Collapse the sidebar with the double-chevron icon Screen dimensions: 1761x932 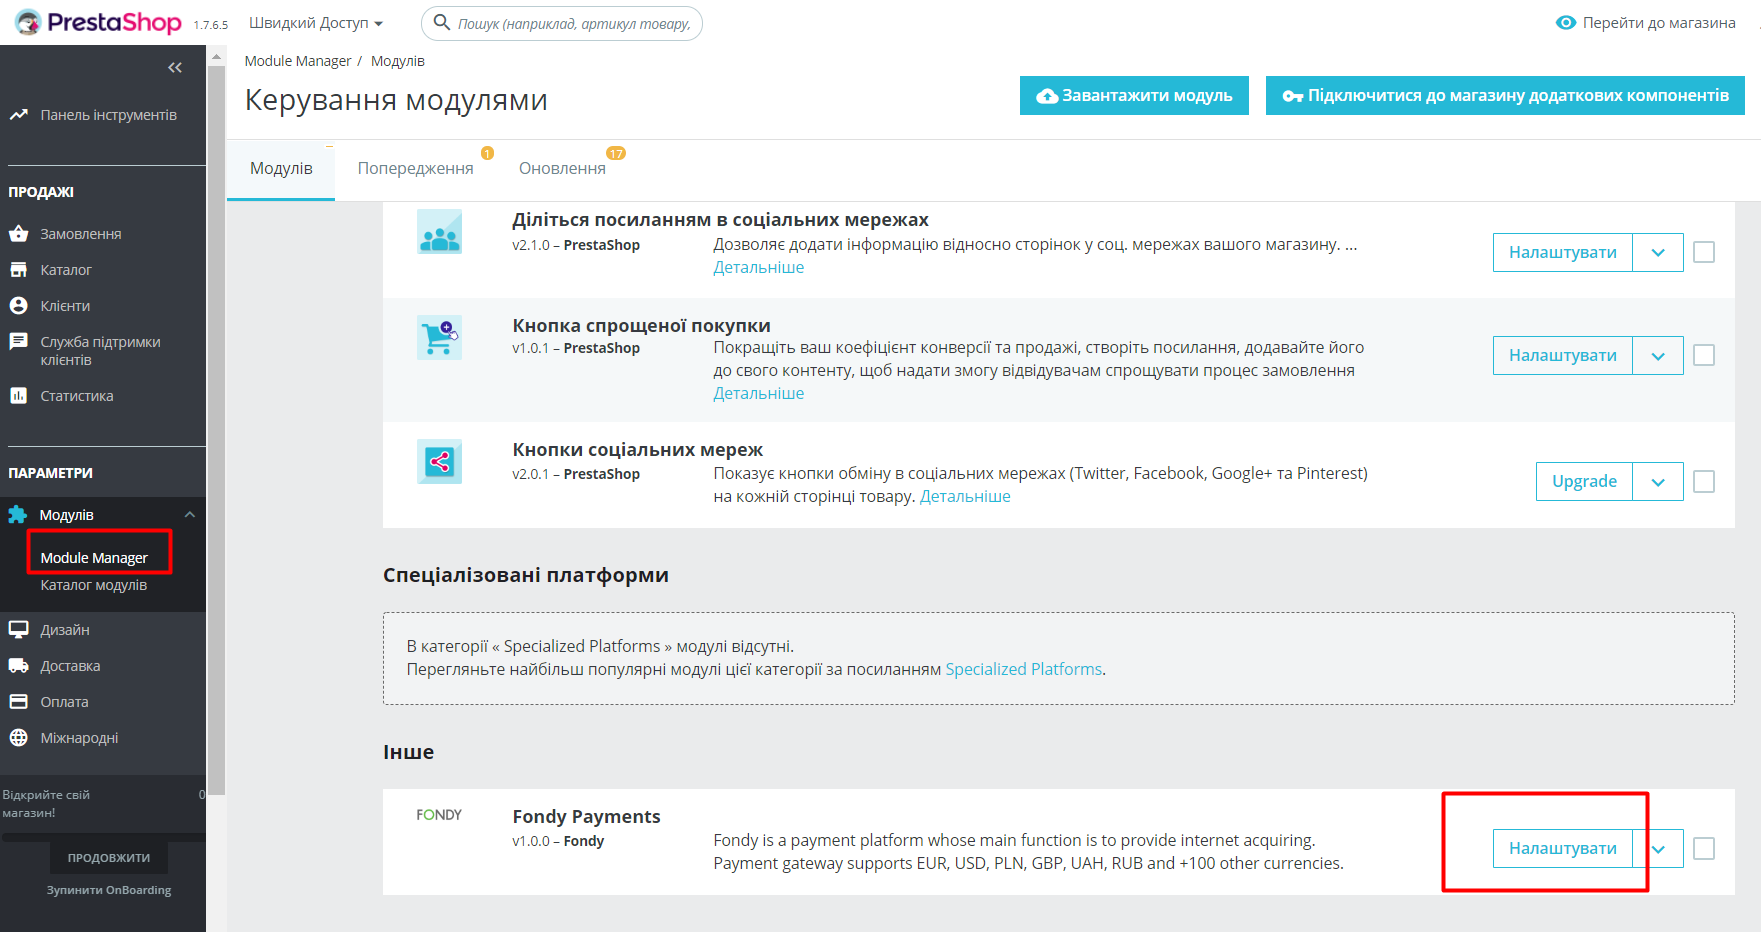175,67
